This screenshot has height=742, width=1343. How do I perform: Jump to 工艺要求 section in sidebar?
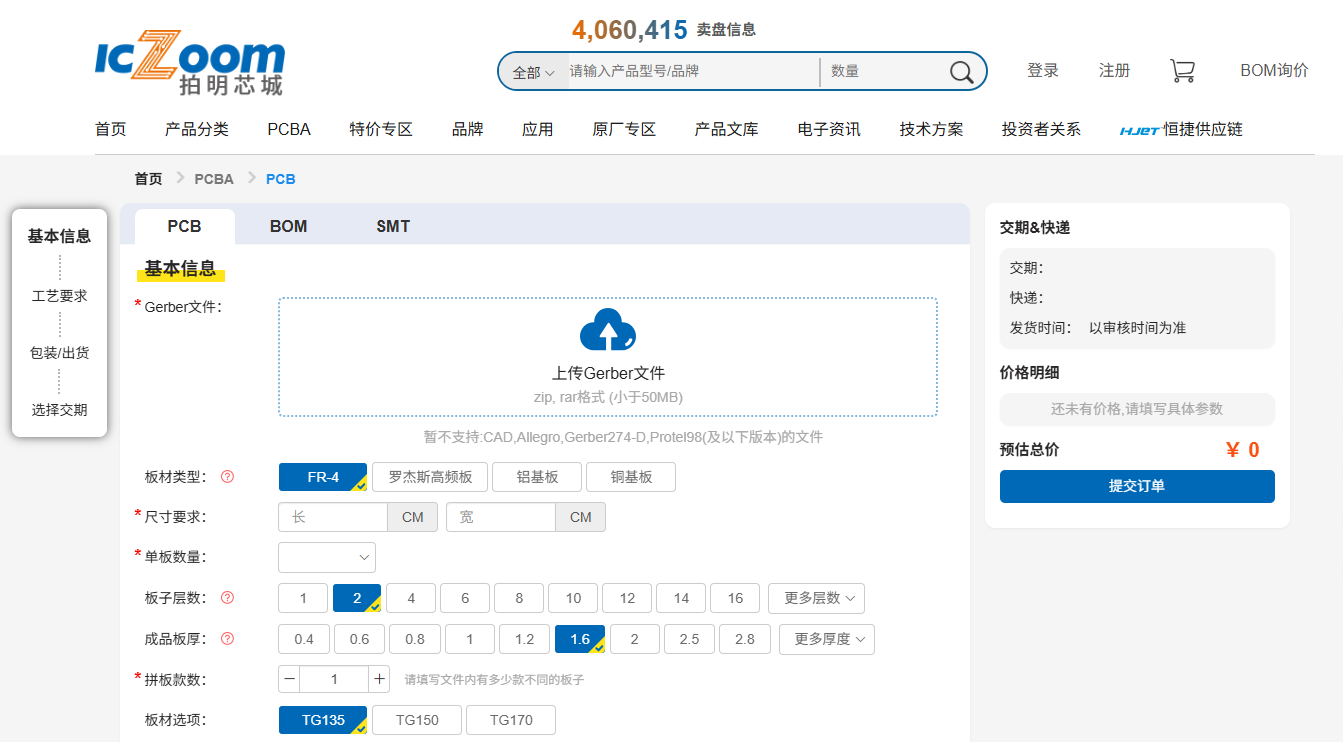(x=60, y=296)
